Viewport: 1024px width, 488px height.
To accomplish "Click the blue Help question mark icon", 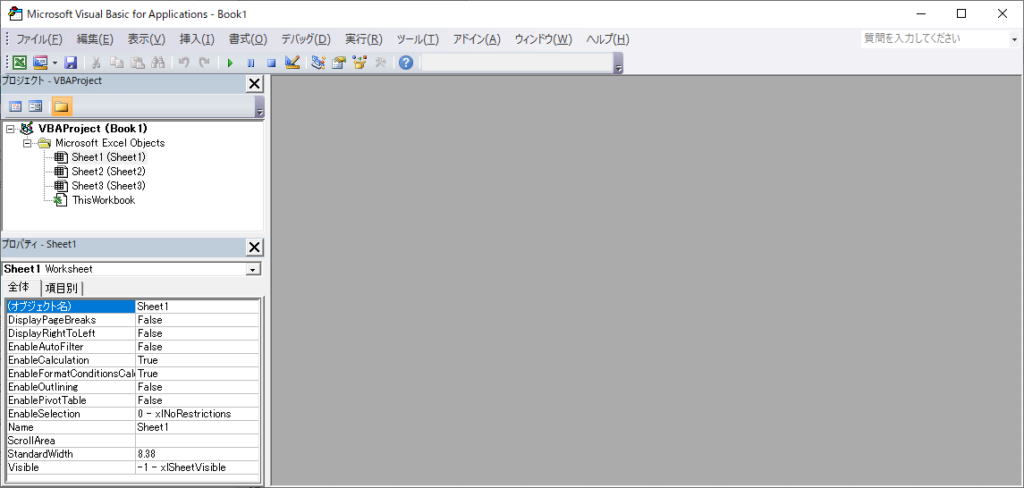I will point(405,62).
